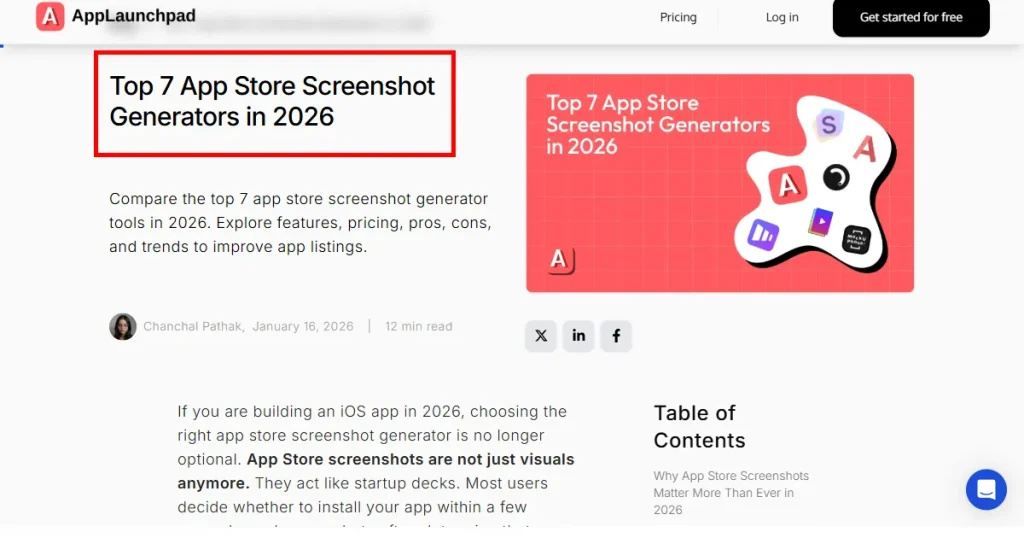The width and height of the screenshot is (1024, 538).
Task: Click Get started for free button
Action: click(911, 18)
